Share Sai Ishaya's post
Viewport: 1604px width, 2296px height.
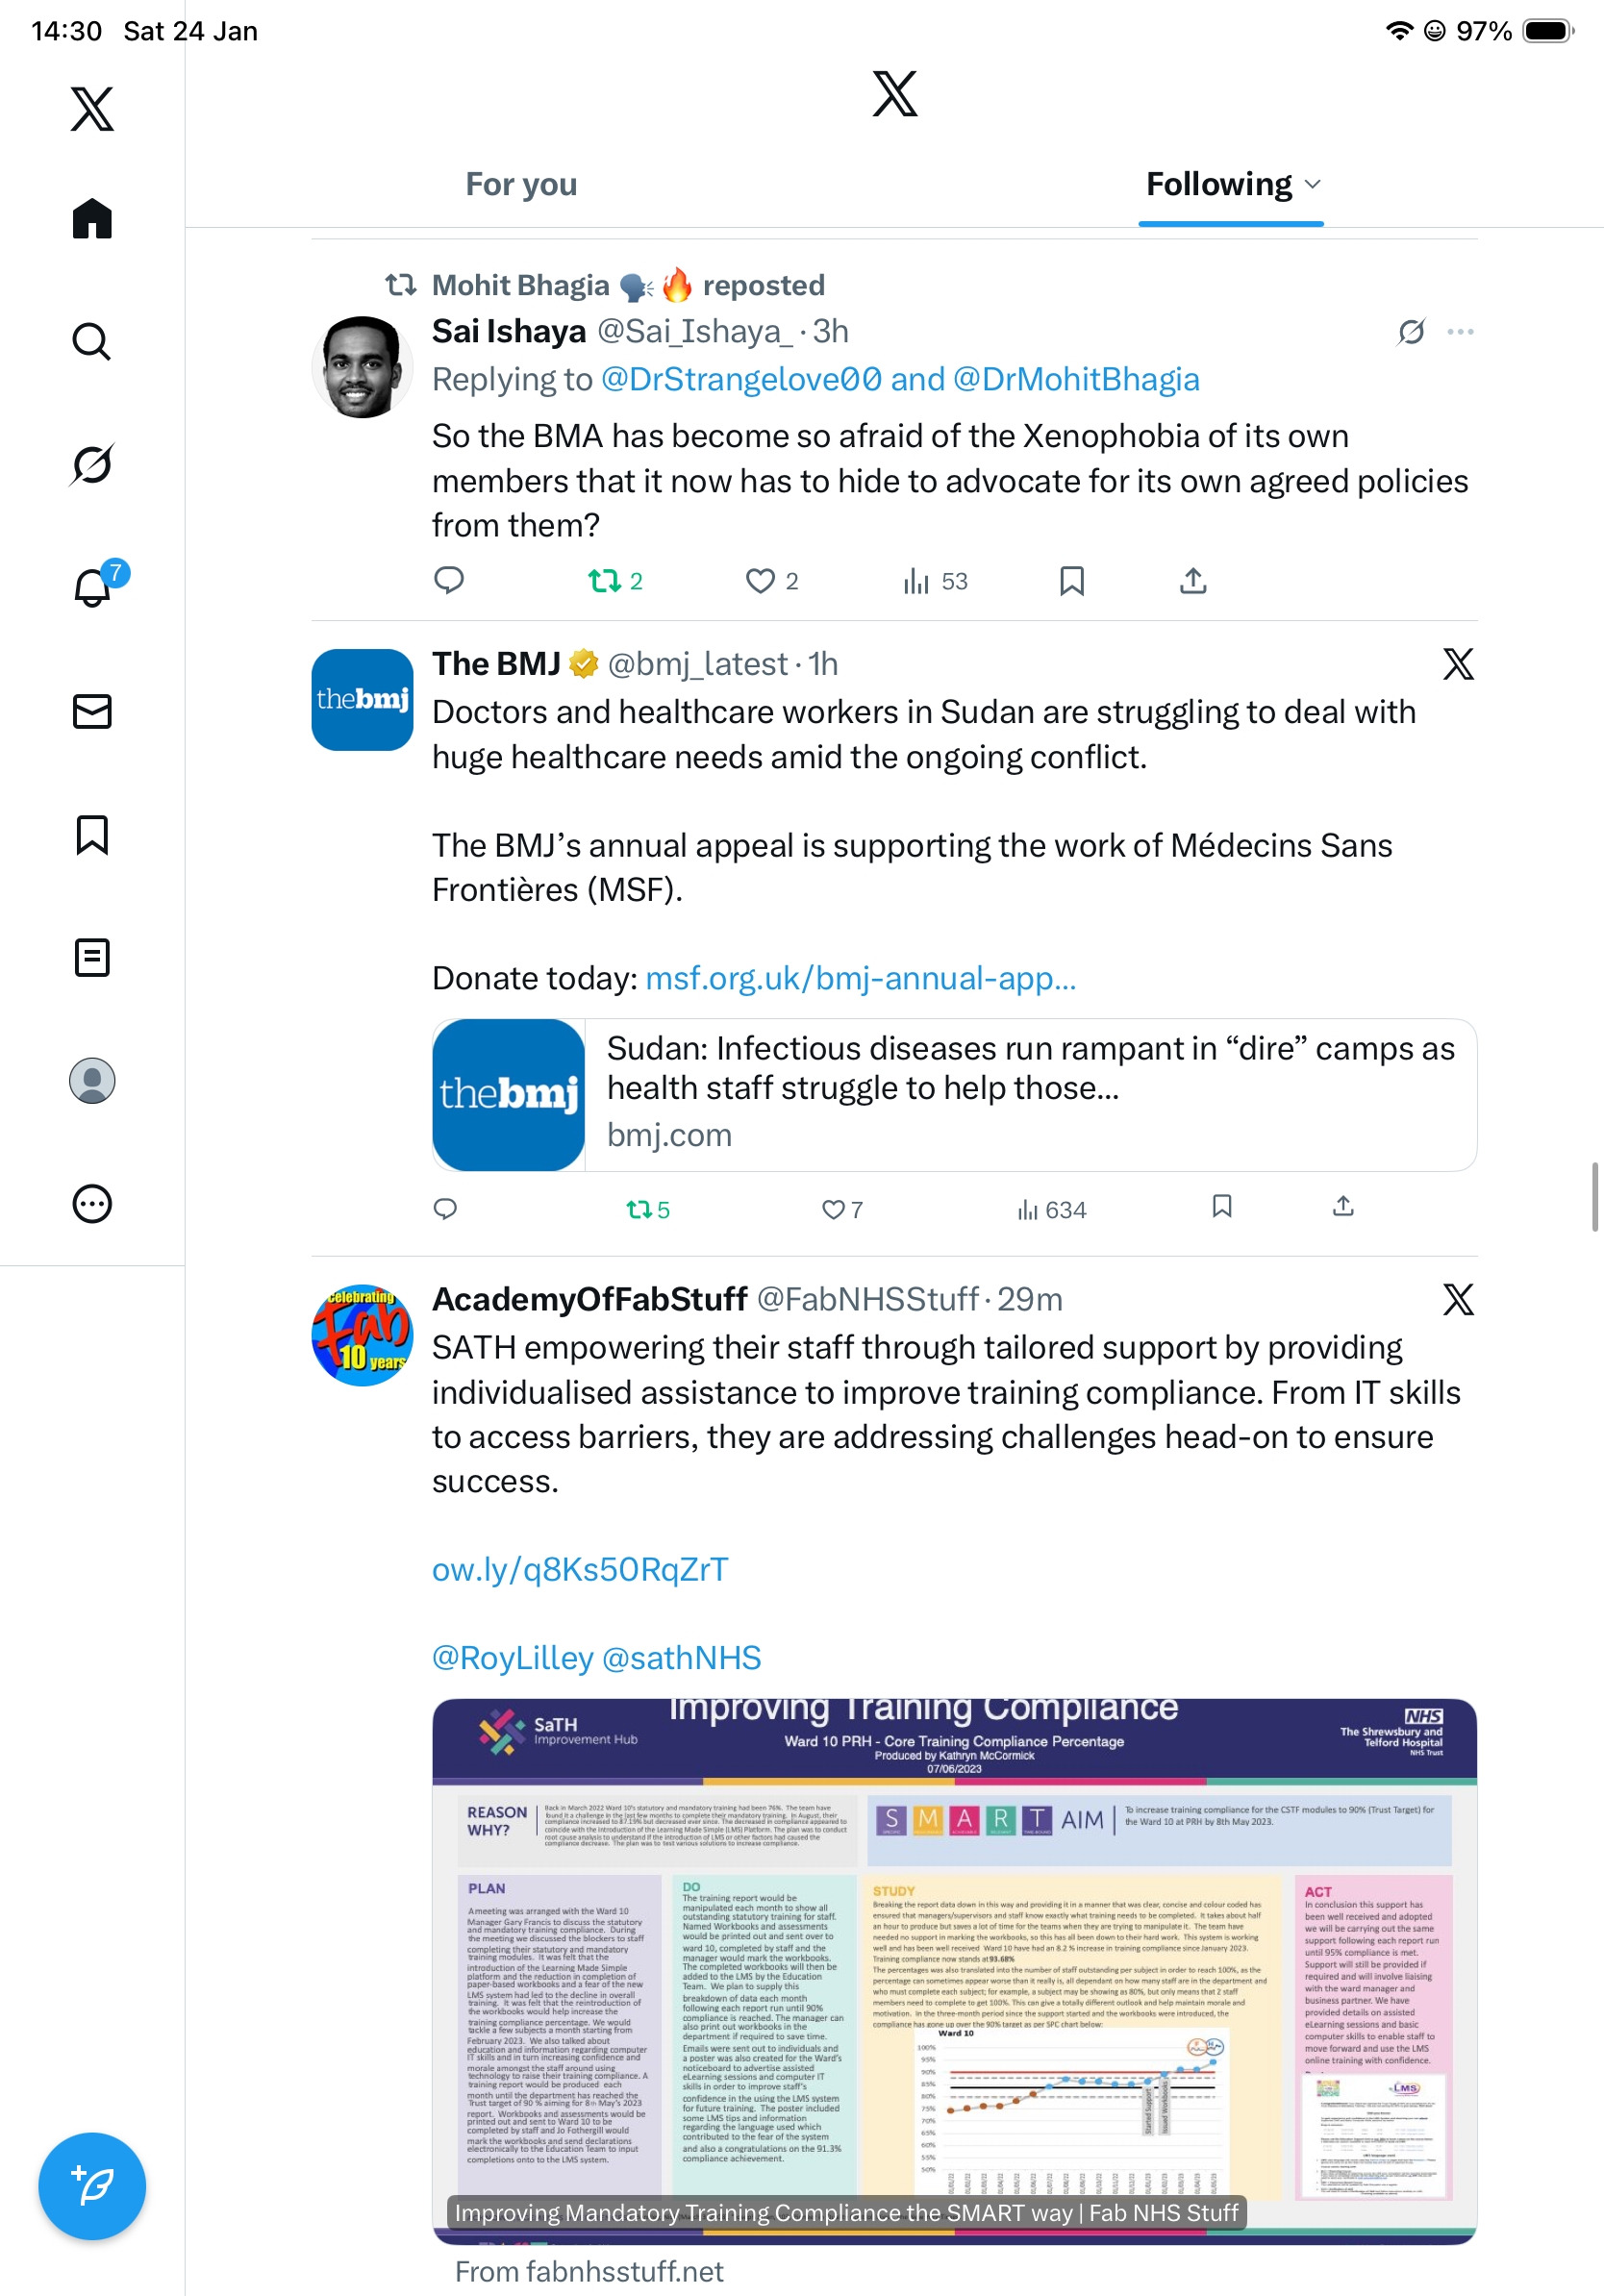point(1193,580)
